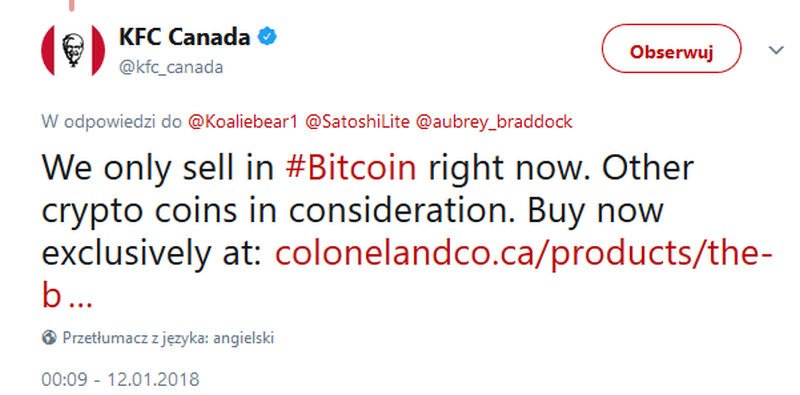This screenshot has width=800, height=395.
Task: Click the blue verified badge
Action: tap(267, 37)
